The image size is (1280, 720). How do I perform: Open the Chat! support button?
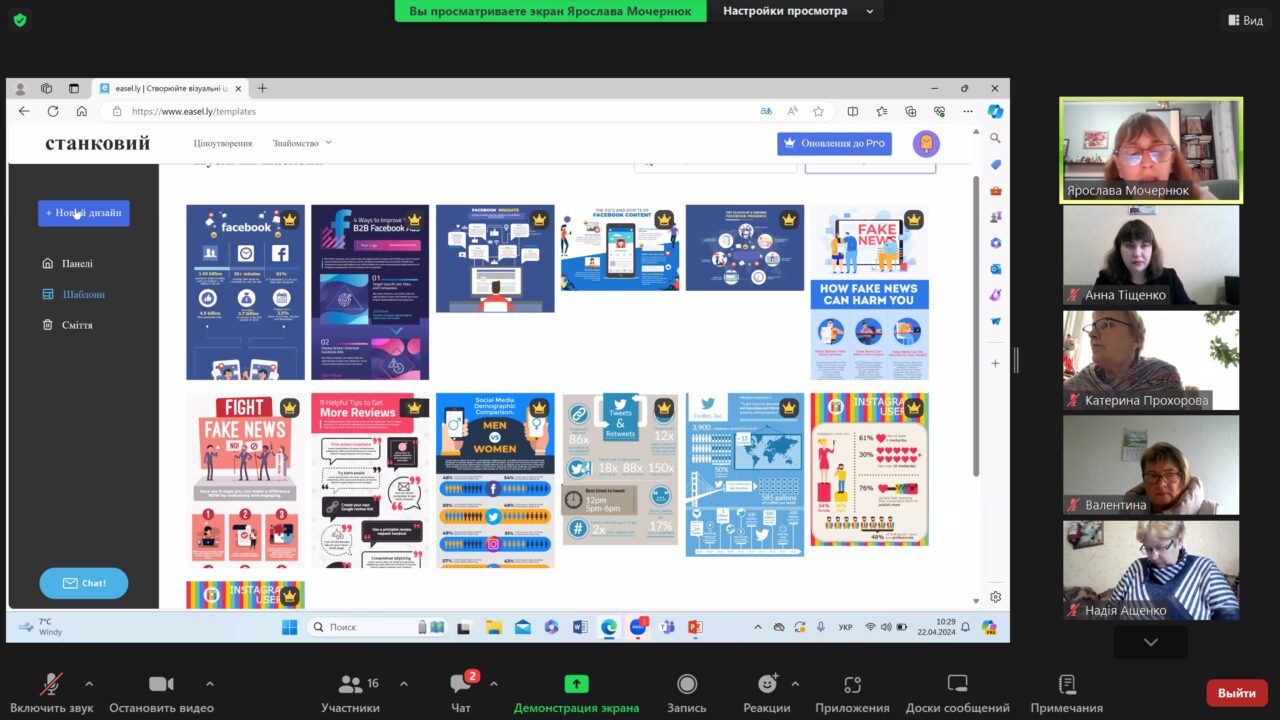coord(84,583)
